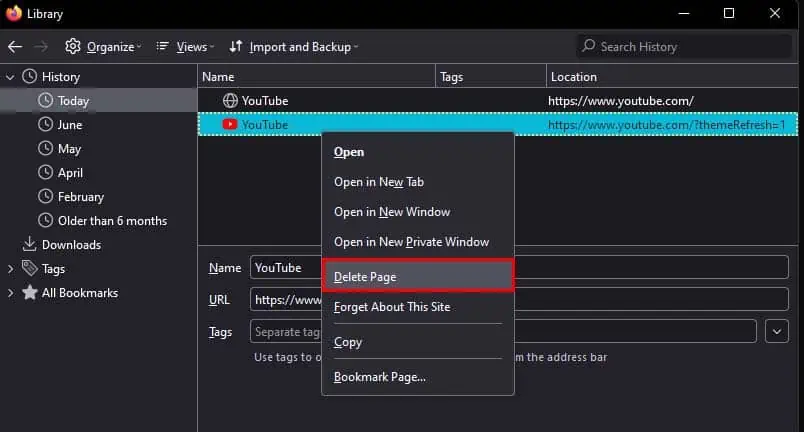Choose Open in New Private Window

[x=418, y=242]
